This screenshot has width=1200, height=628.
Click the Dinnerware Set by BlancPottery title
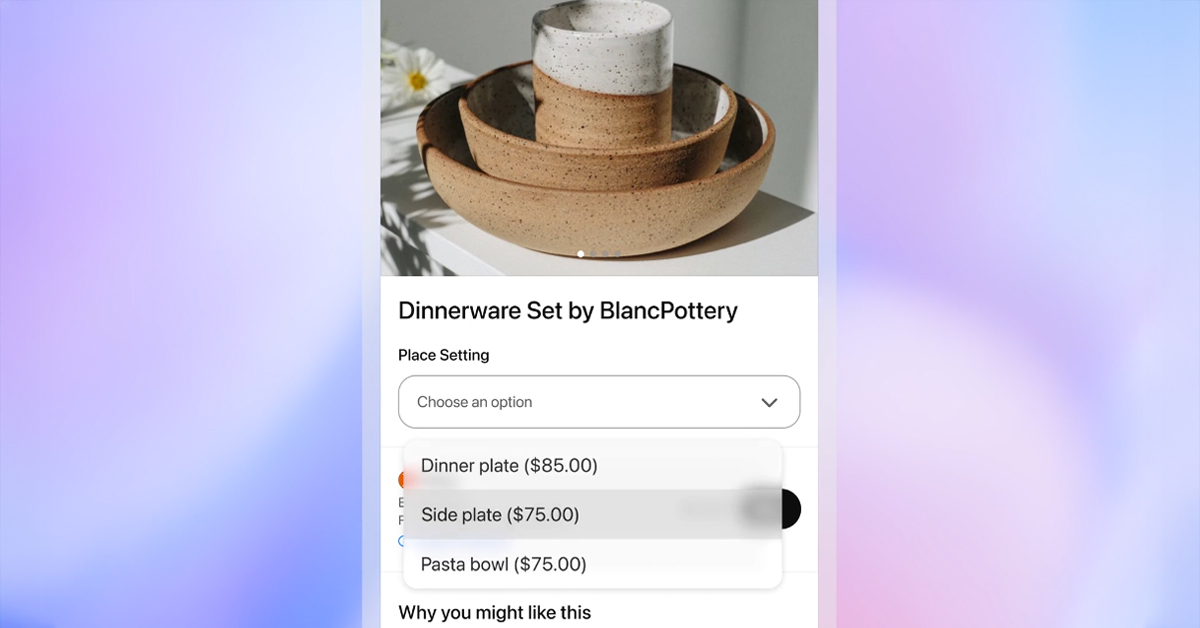(x=568, y=310)
